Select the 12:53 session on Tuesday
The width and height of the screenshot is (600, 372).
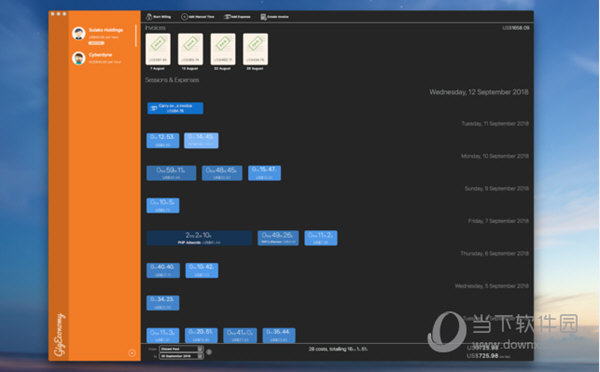tap(163, 140)
